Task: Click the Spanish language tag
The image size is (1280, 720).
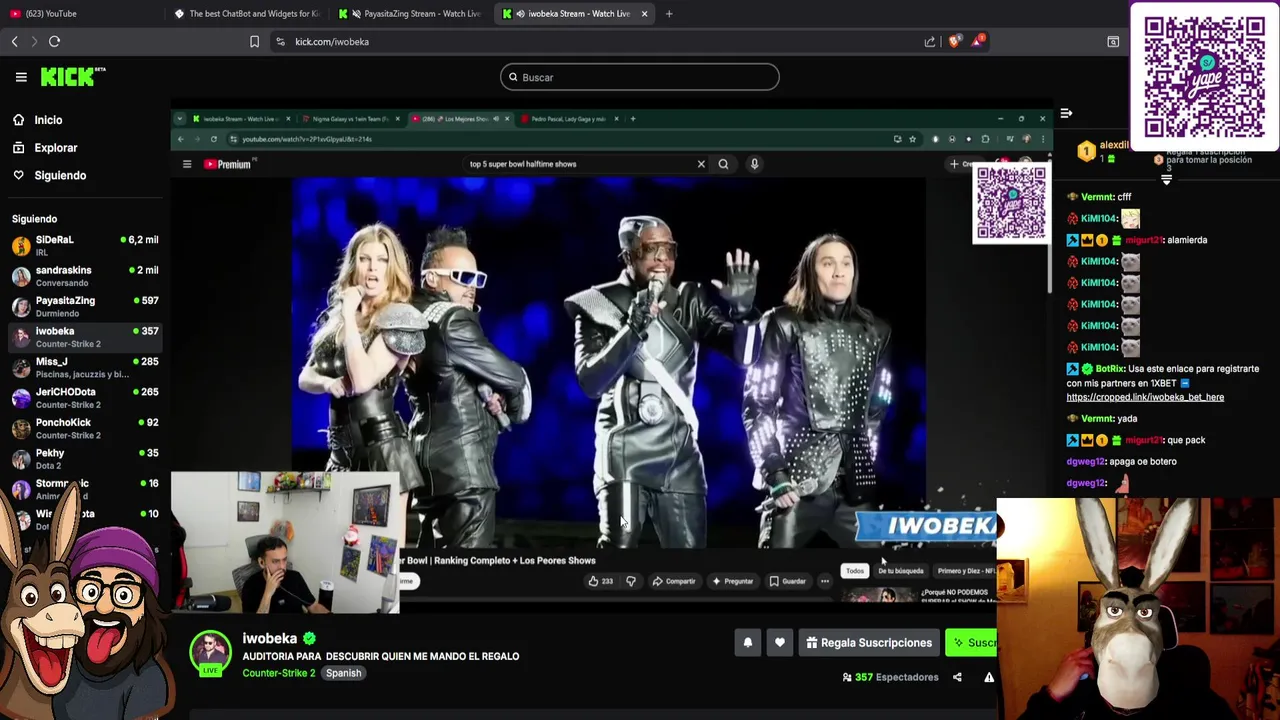Action: pos(343,673)
